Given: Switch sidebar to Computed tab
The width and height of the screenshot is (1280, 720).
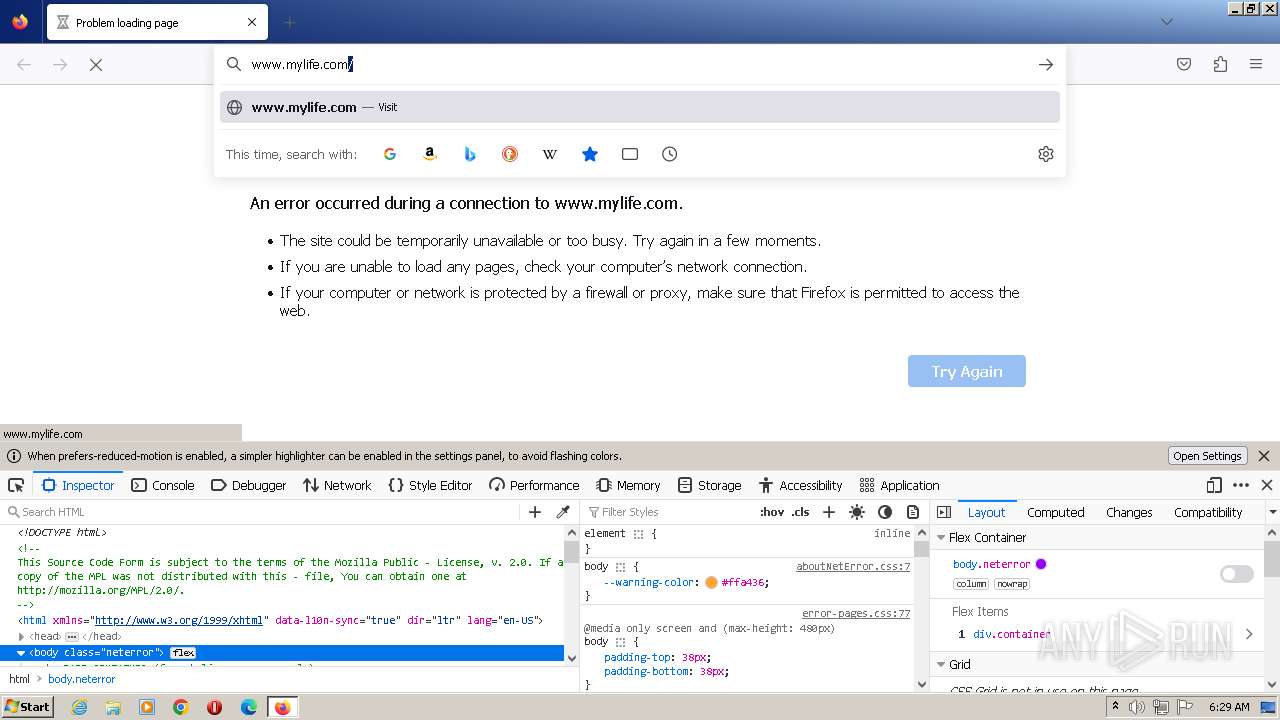Looking at the screenshot, I should [1055, 512].
